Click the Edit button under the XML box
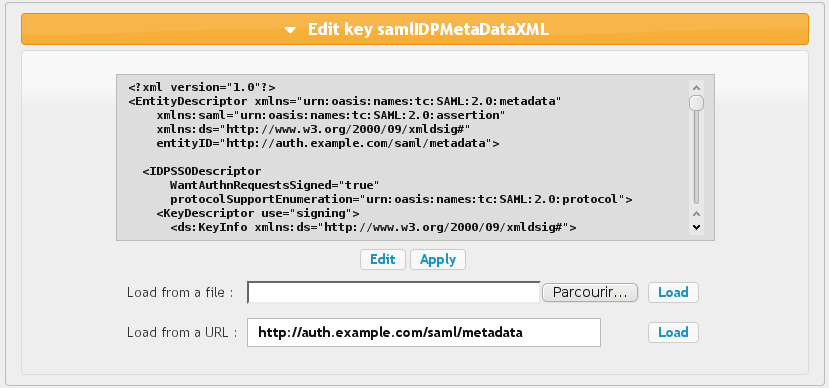The width and height of the screenshot is (829, 388). coord(383,260)
